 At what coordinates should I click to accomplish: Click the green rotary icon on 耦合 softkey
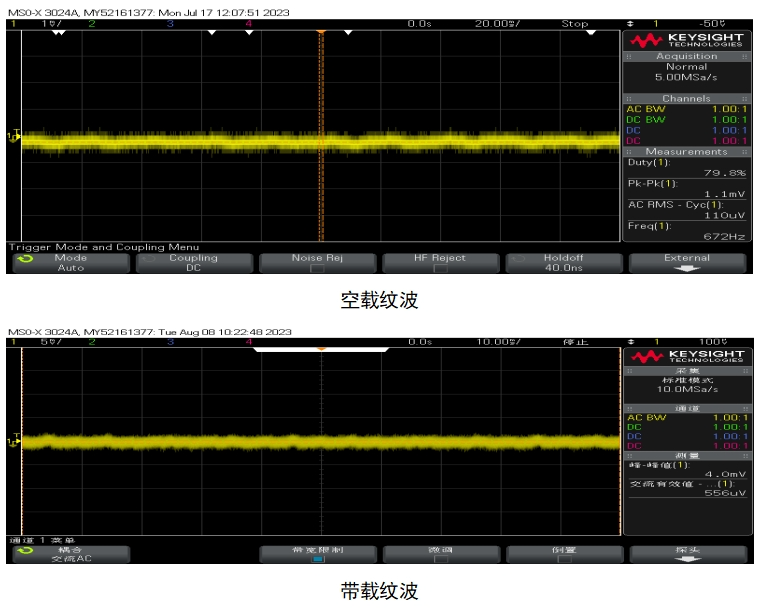25,551
